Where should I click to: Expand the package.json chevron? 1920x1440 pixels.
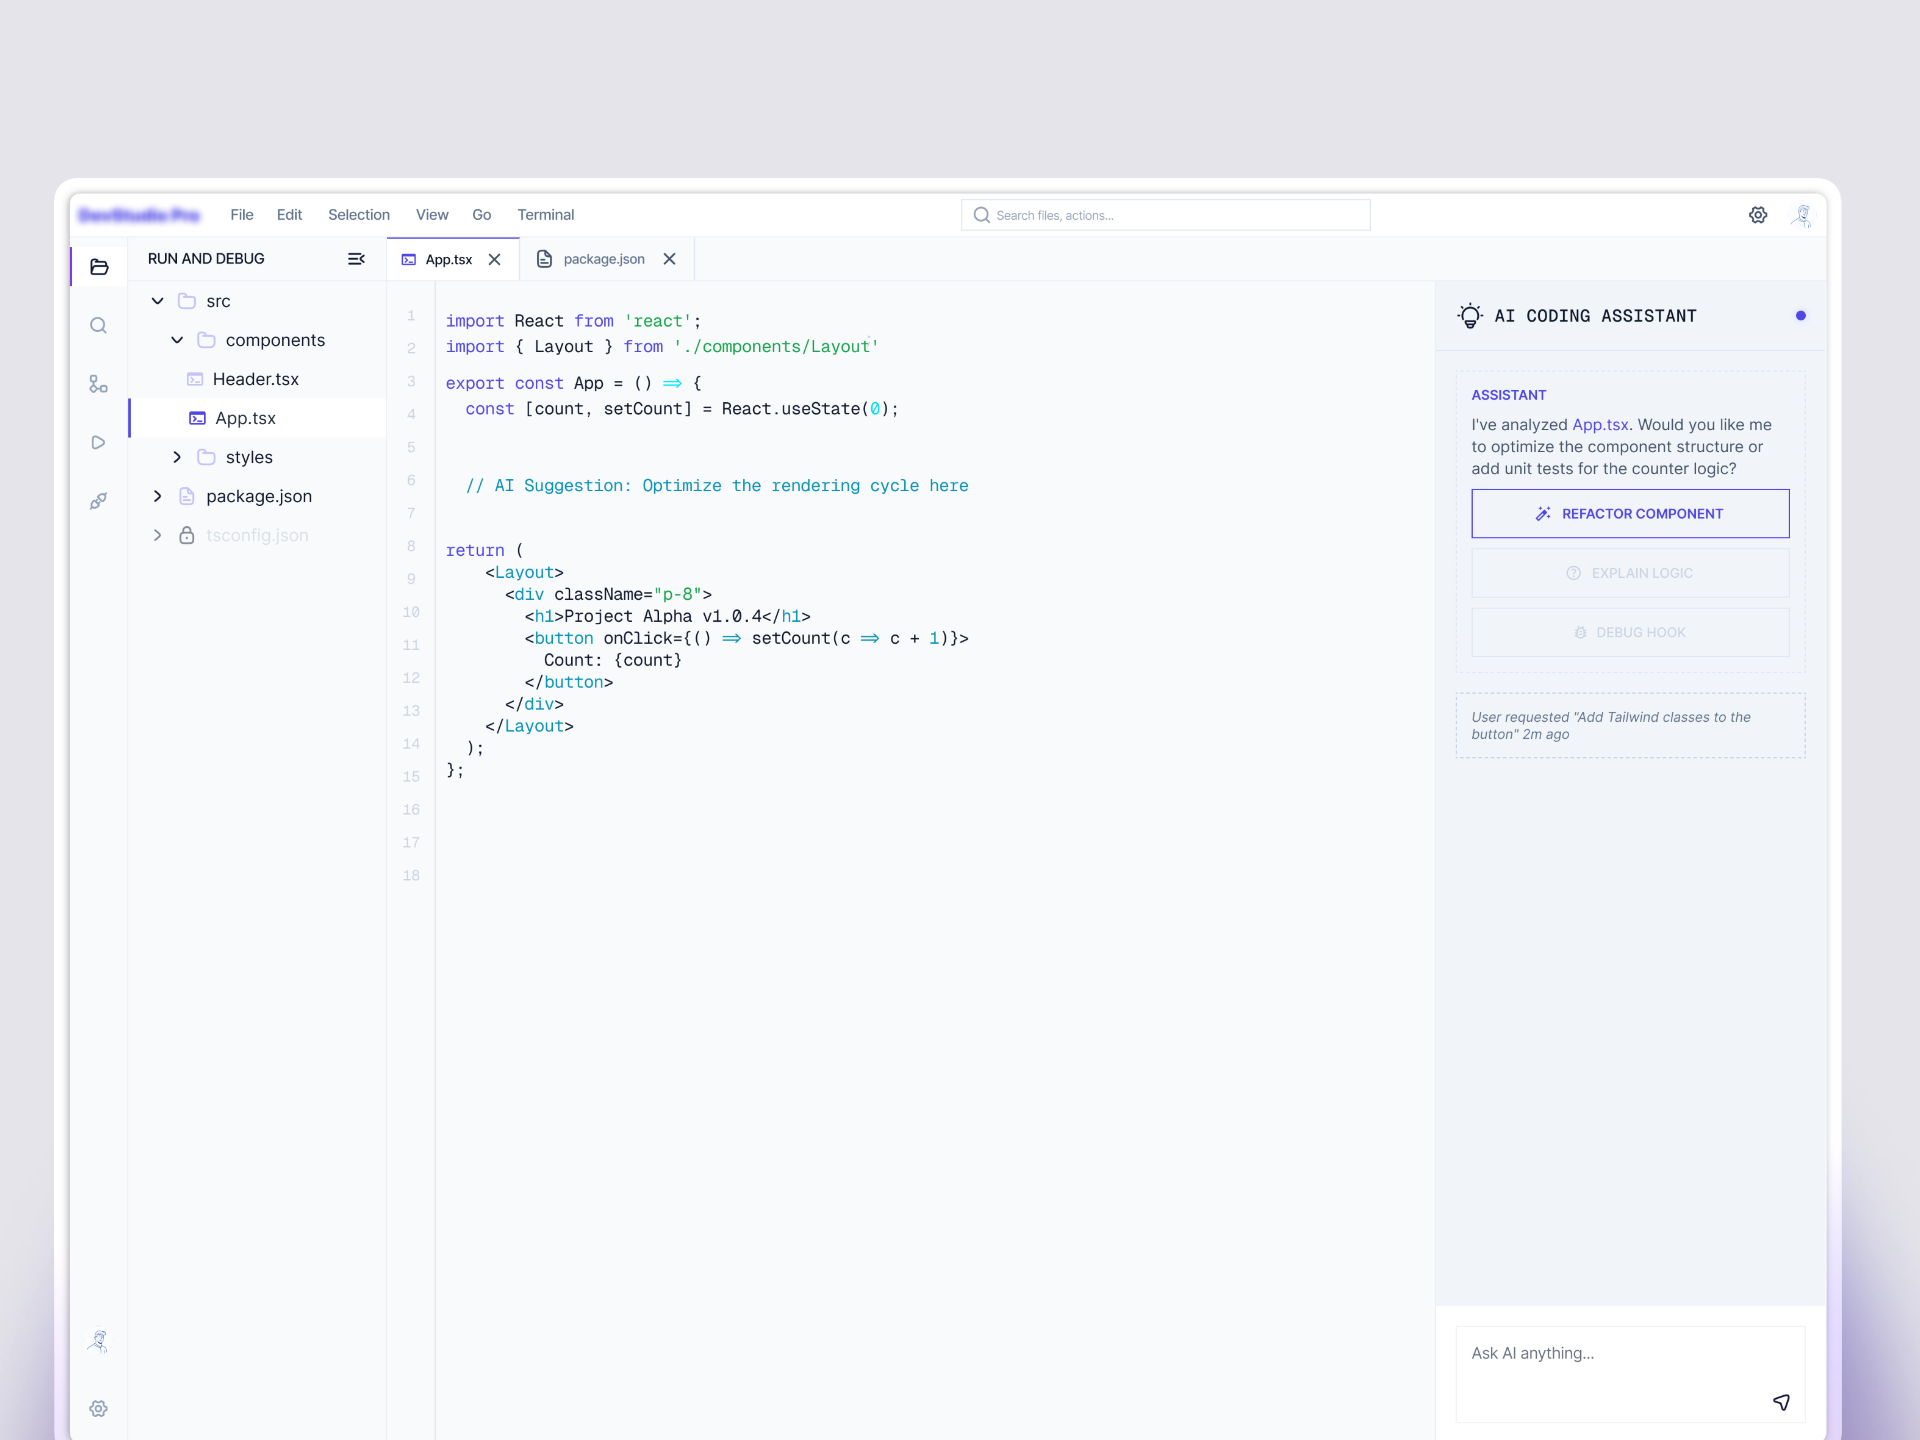pyautogui.click(x=157, y=496)
